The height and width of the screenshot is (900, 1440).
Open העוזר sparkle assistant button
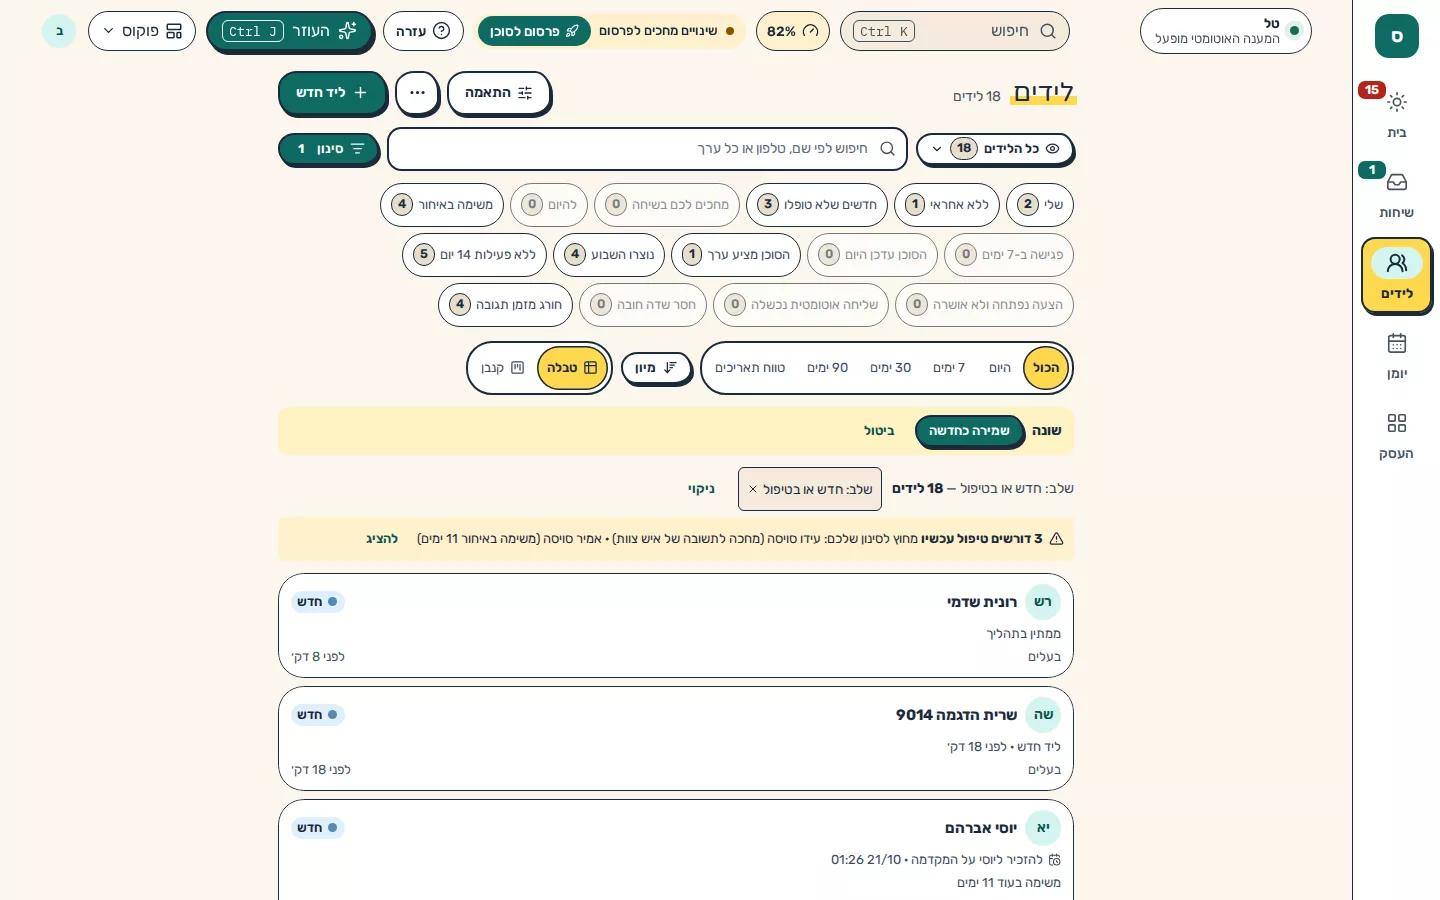[290, 31]
